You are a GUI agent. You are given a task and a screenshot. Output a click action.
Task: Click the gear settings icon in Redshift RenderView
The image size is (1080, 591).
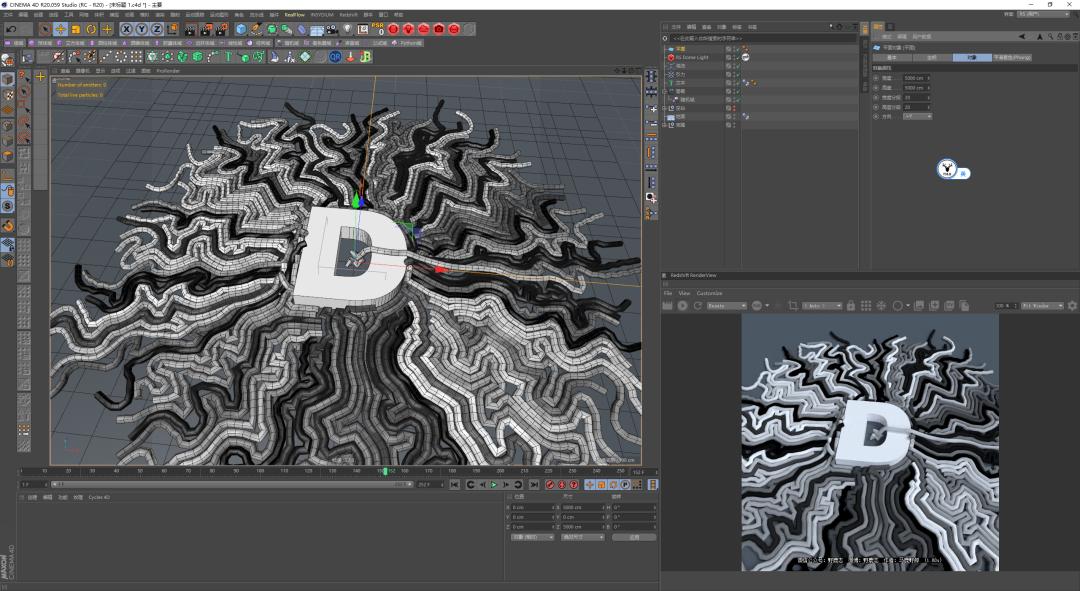(1070, 306)
